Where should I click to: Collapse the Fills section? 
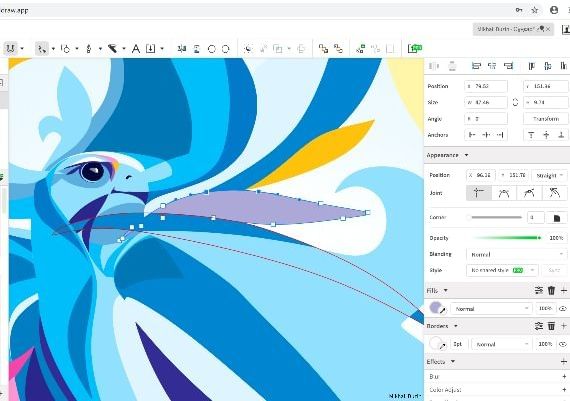coord(445,290)
